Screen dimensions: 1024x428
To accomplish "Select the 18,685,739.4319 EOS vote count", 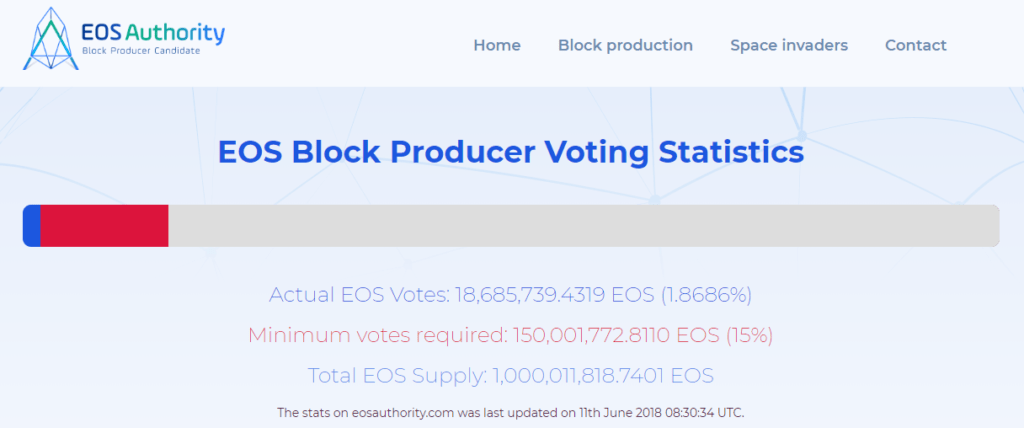I will [554, 295].
